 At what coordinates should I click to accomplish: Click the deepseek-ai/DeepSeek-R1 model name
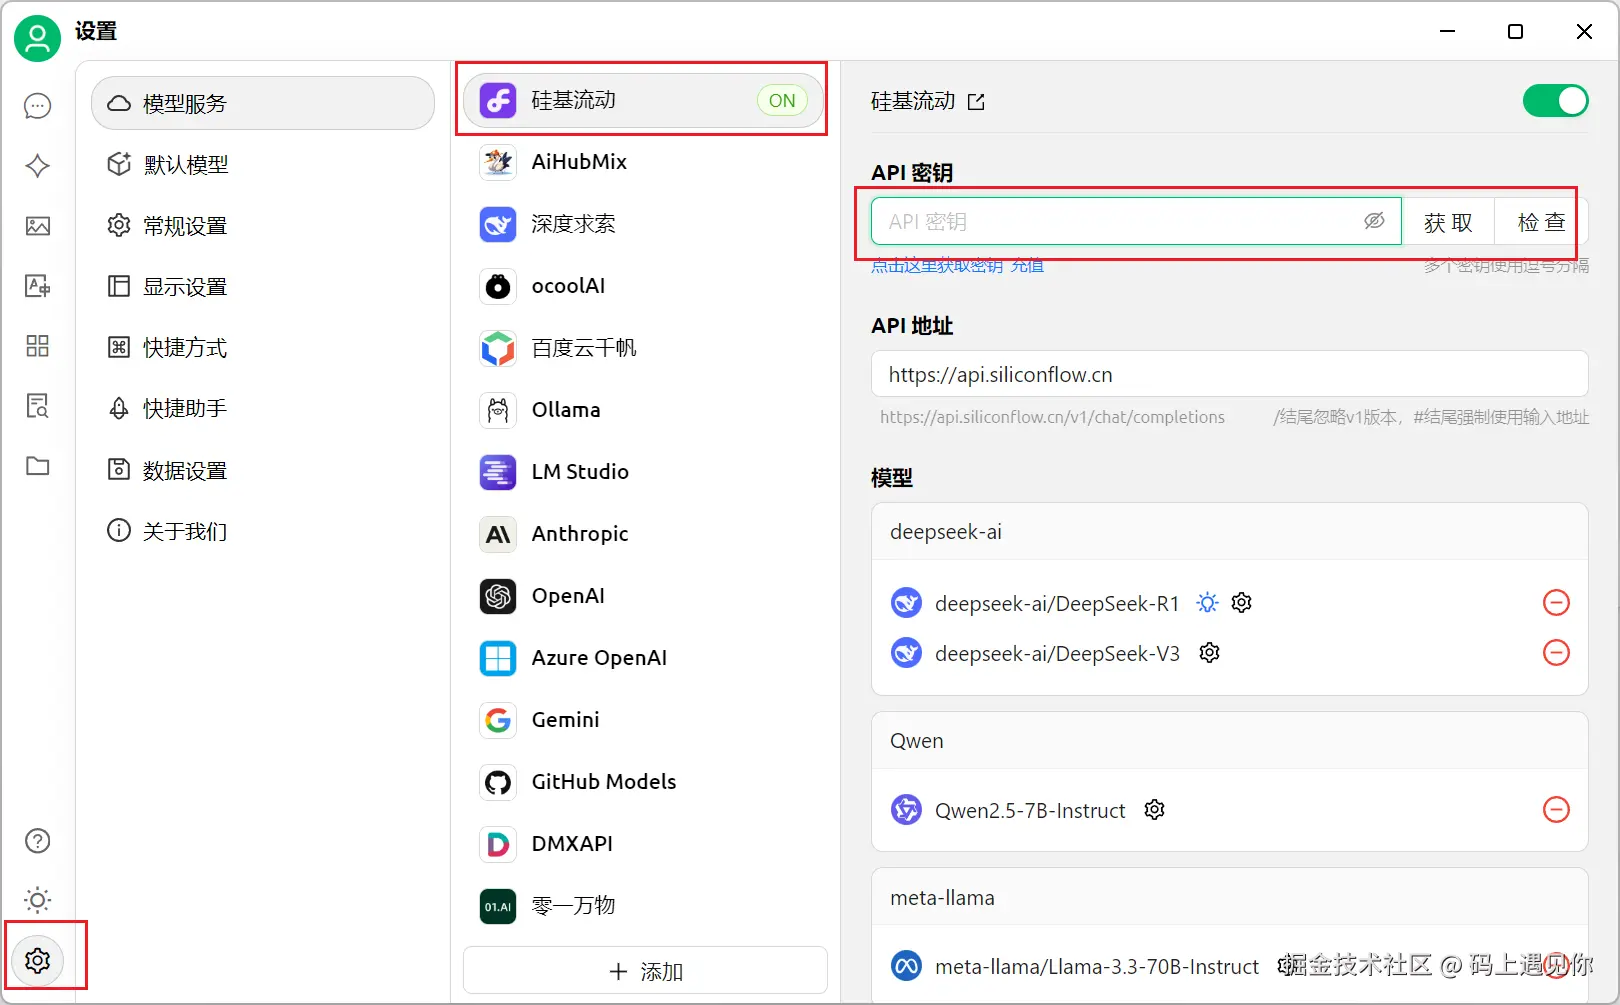(1057, 604)
